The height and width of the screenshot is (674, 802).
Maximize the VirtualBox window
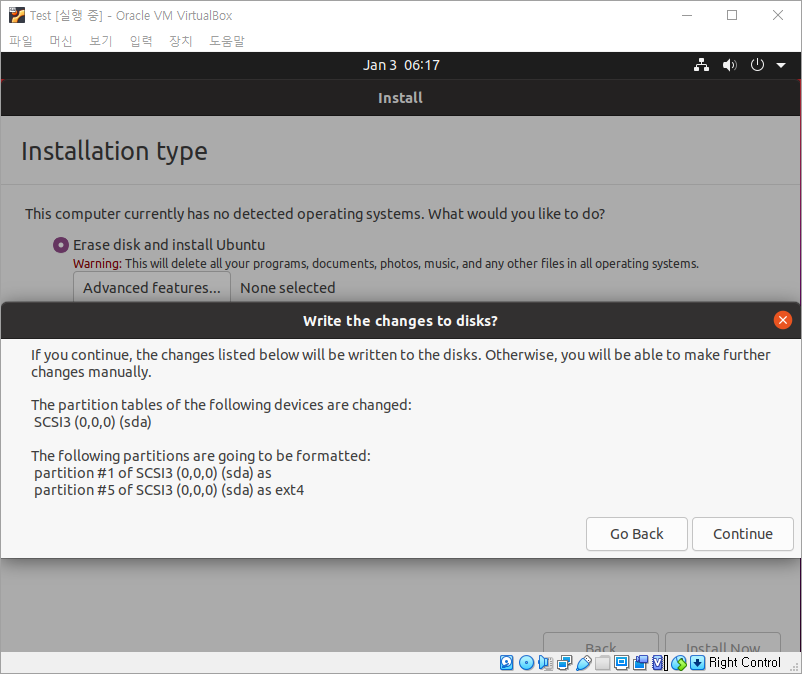coord(732,15)
